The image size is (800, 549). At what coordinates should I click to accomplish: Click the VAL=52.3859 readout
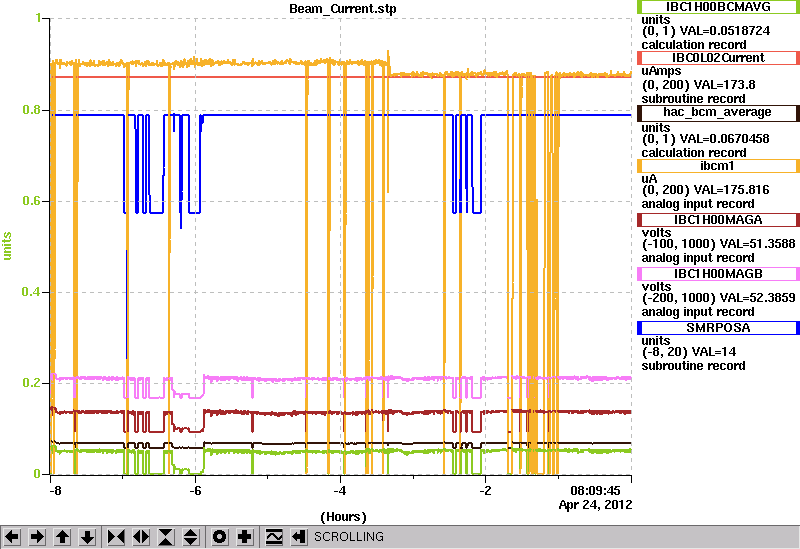[x=756, y=298]
